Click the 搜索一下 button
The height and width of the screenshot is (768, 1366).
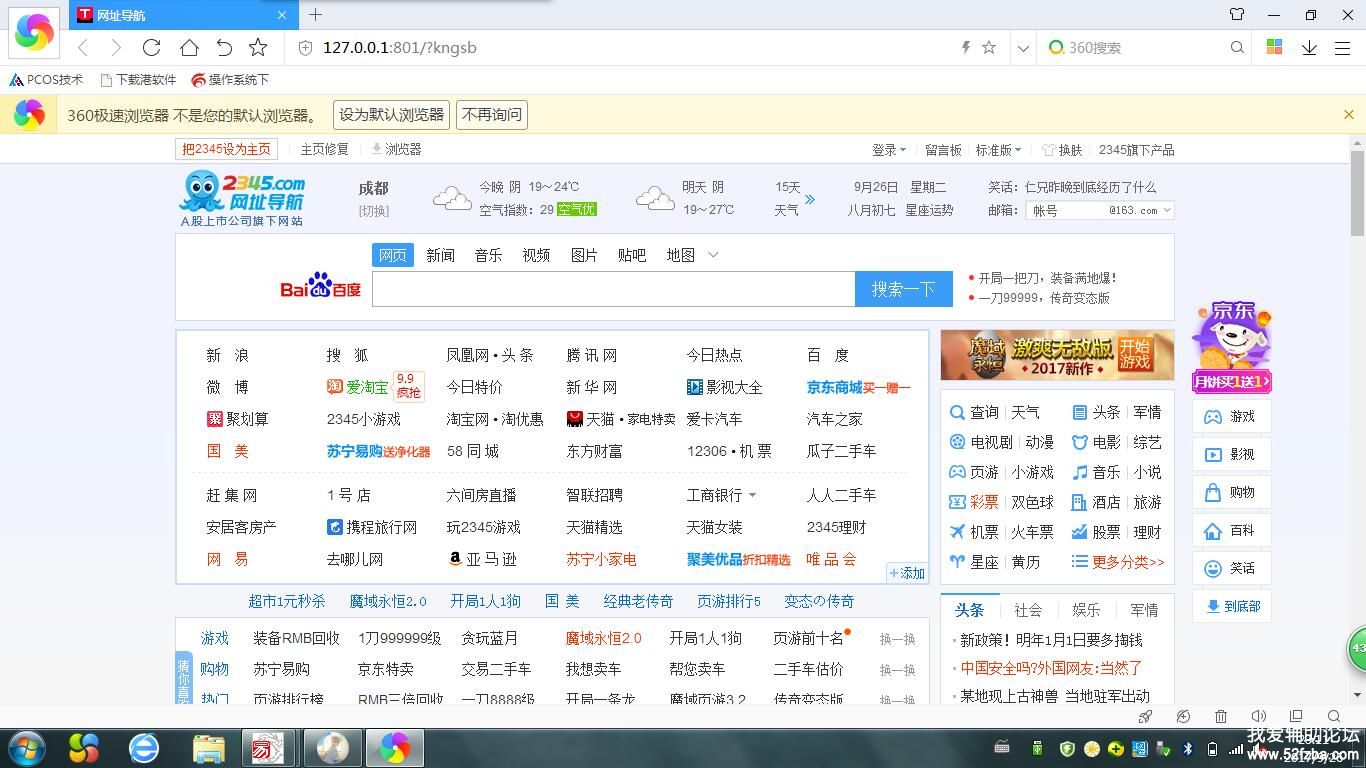[x=903, y=289]
